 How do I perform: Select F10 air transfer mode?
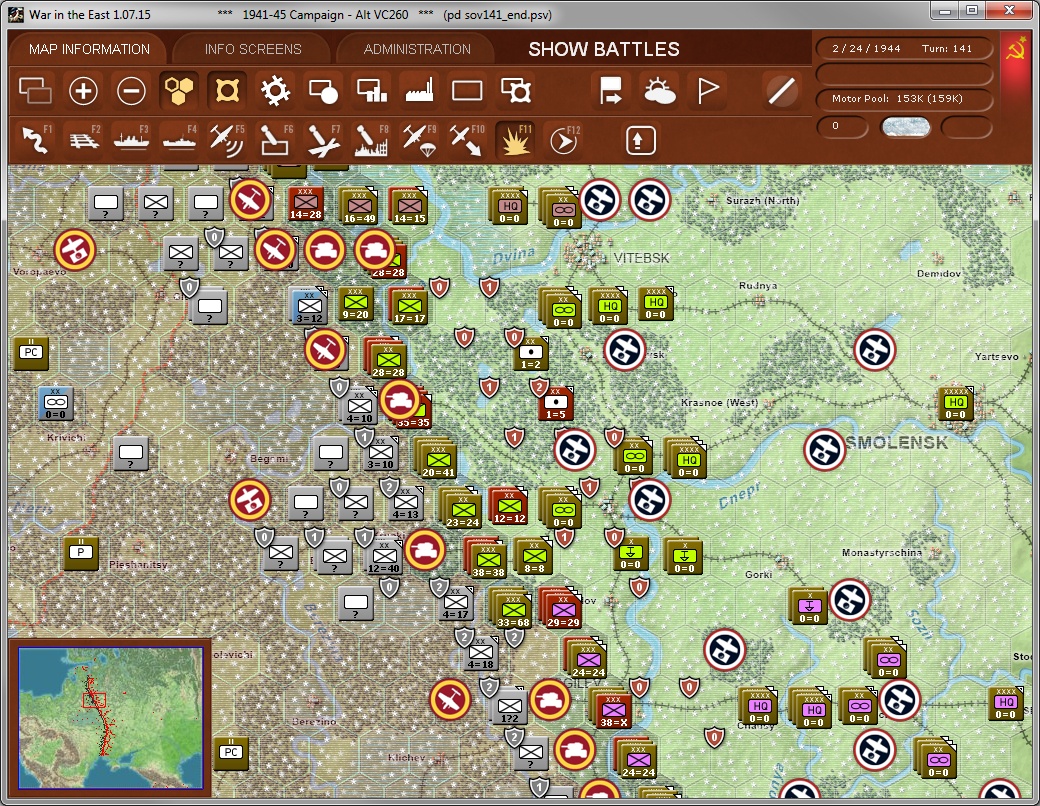467,139
